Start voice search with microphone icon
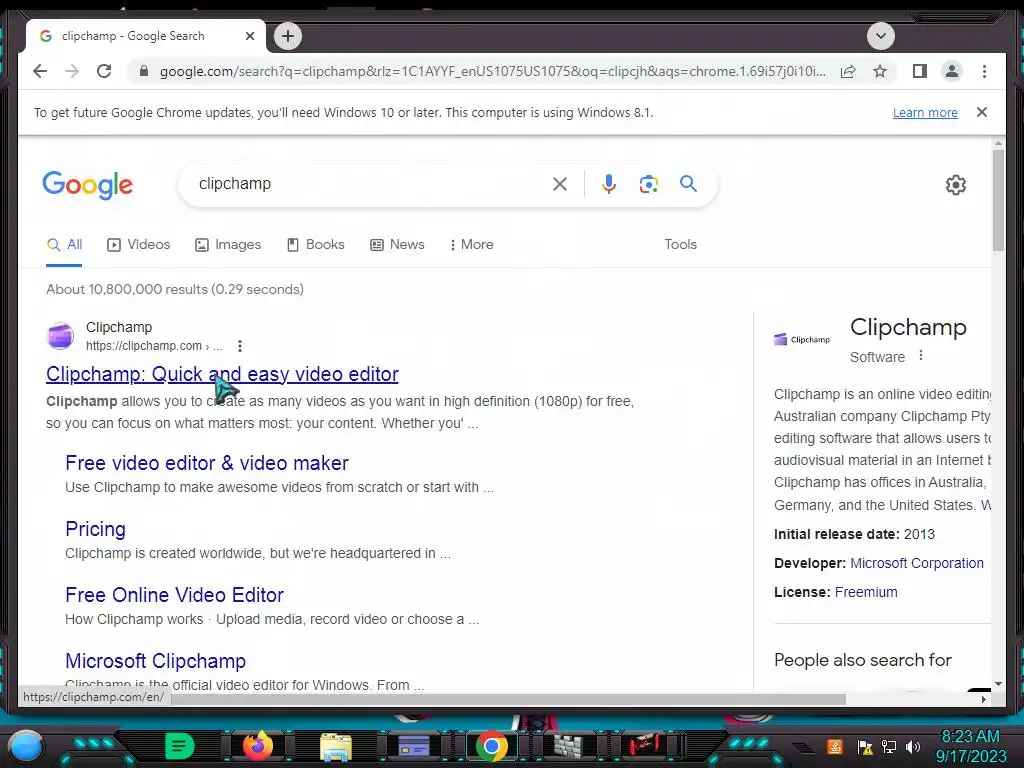Viewport: 1024px width, 768px height. [609, 184]
